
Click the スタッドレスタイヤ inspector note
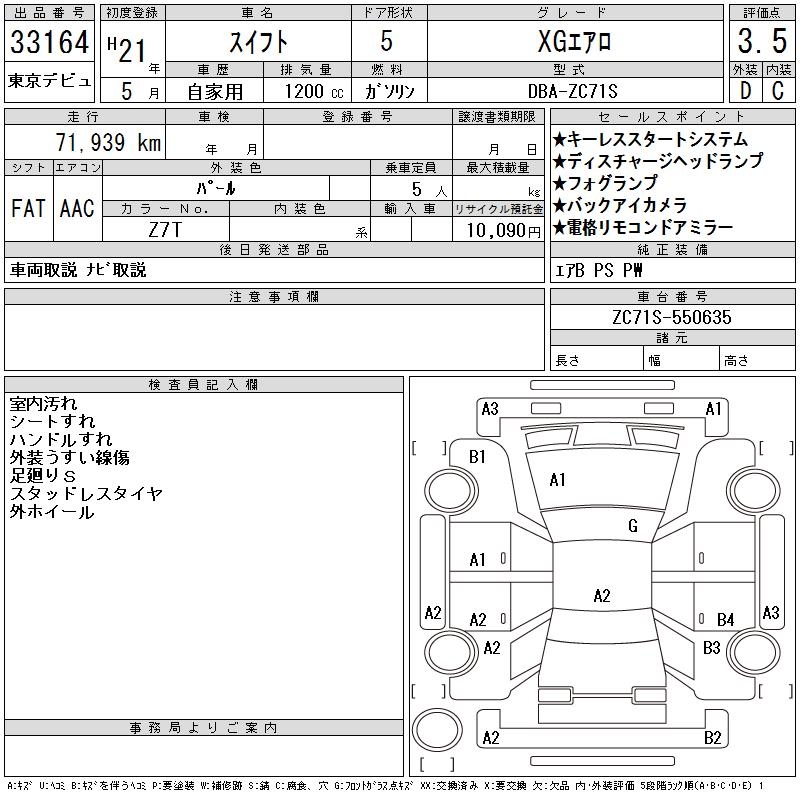86,494
